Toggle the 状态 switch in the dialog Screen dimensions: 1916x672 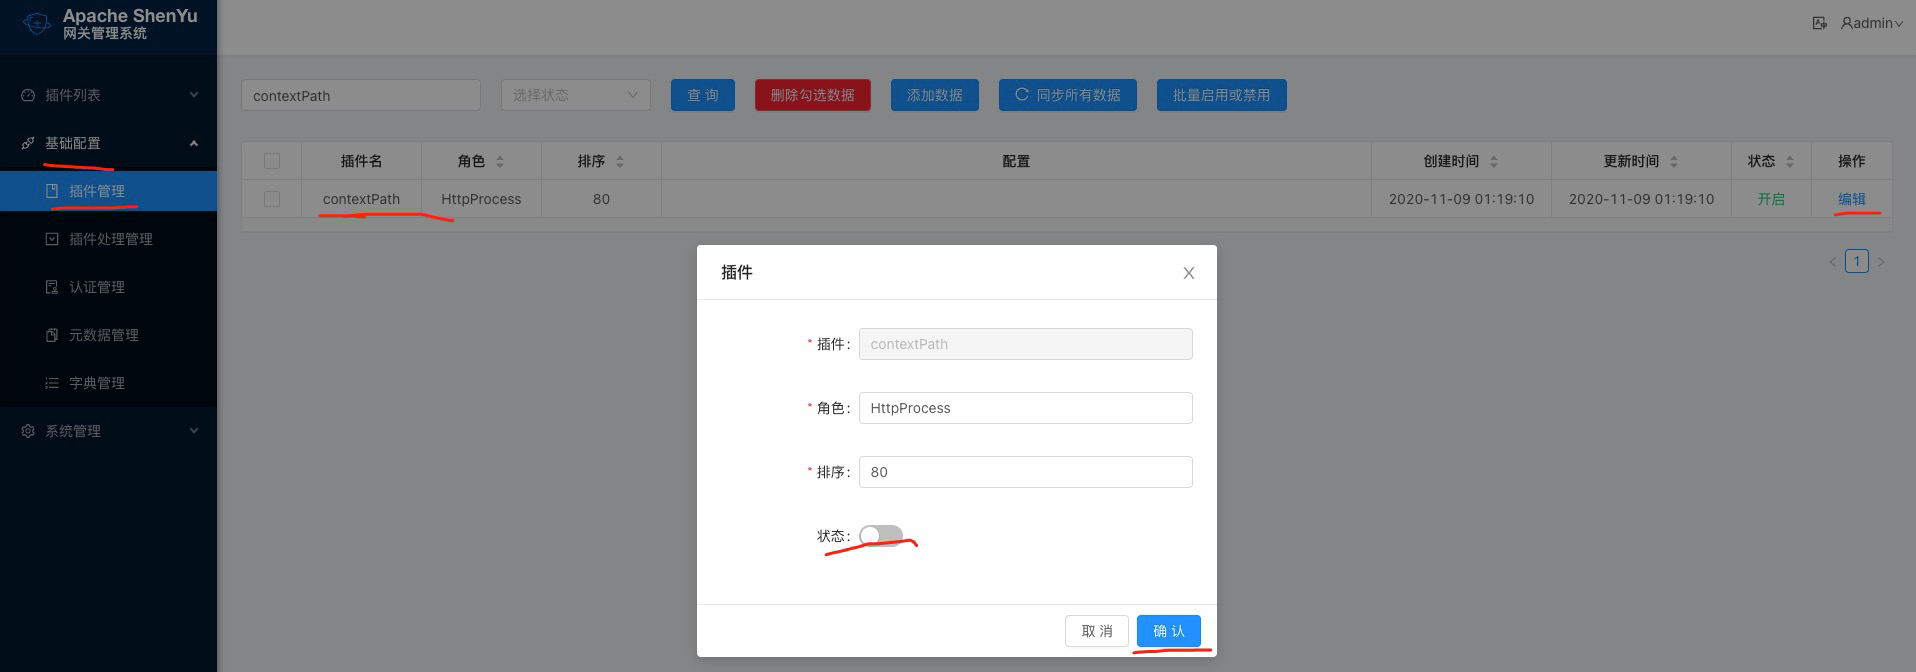pos(881,536)
